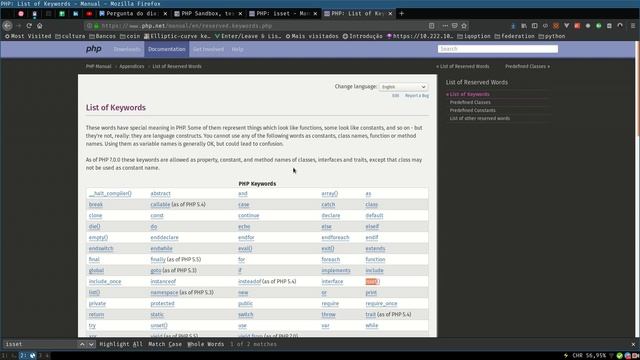Image resolution: width=640 pixels, height=360 pixels.
Task: Toggle Match Case in find bar
Action: pos(165,344)
